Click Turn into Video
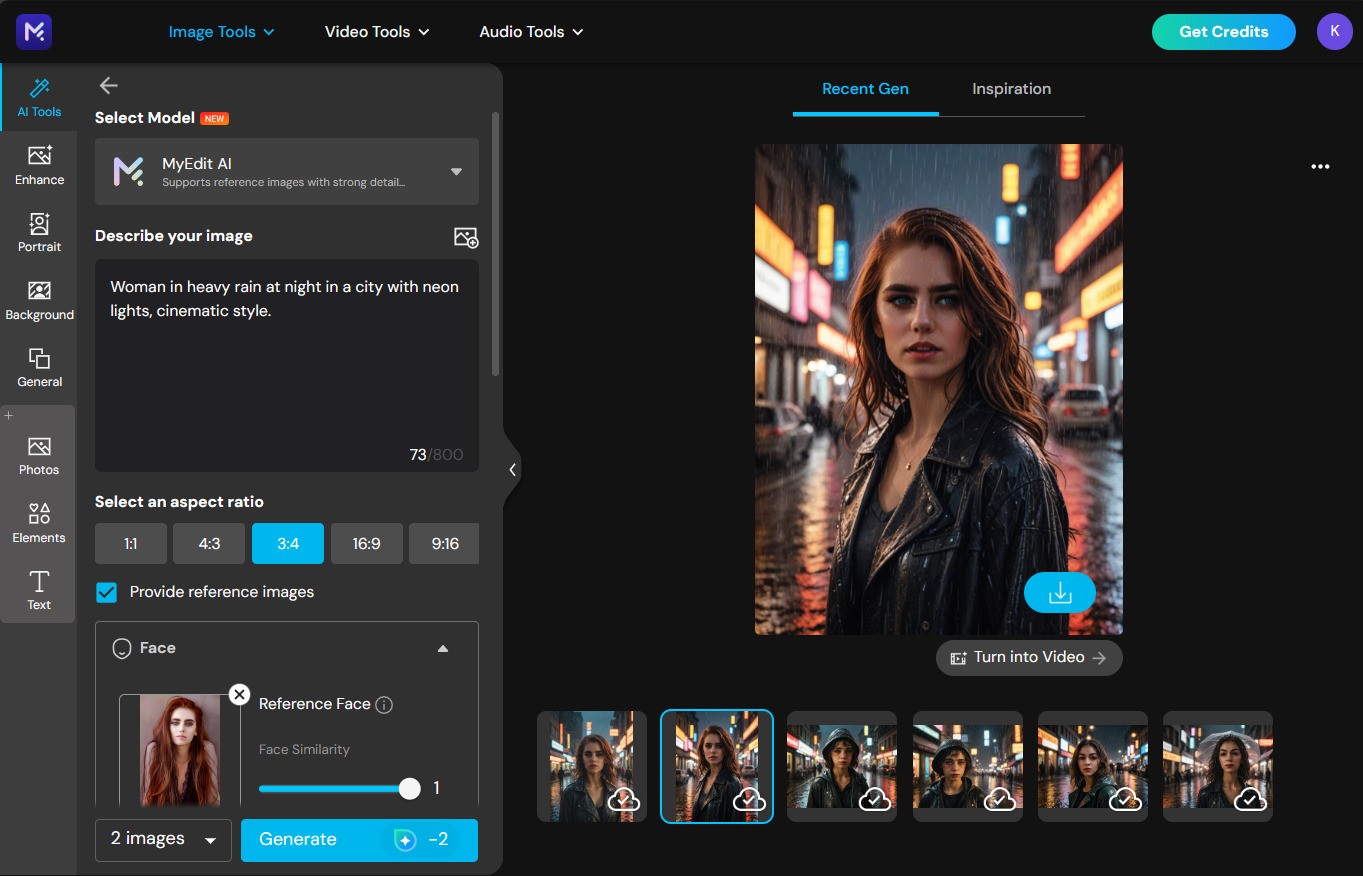This screenshot has width=1363, height=876. [1028, 657]
